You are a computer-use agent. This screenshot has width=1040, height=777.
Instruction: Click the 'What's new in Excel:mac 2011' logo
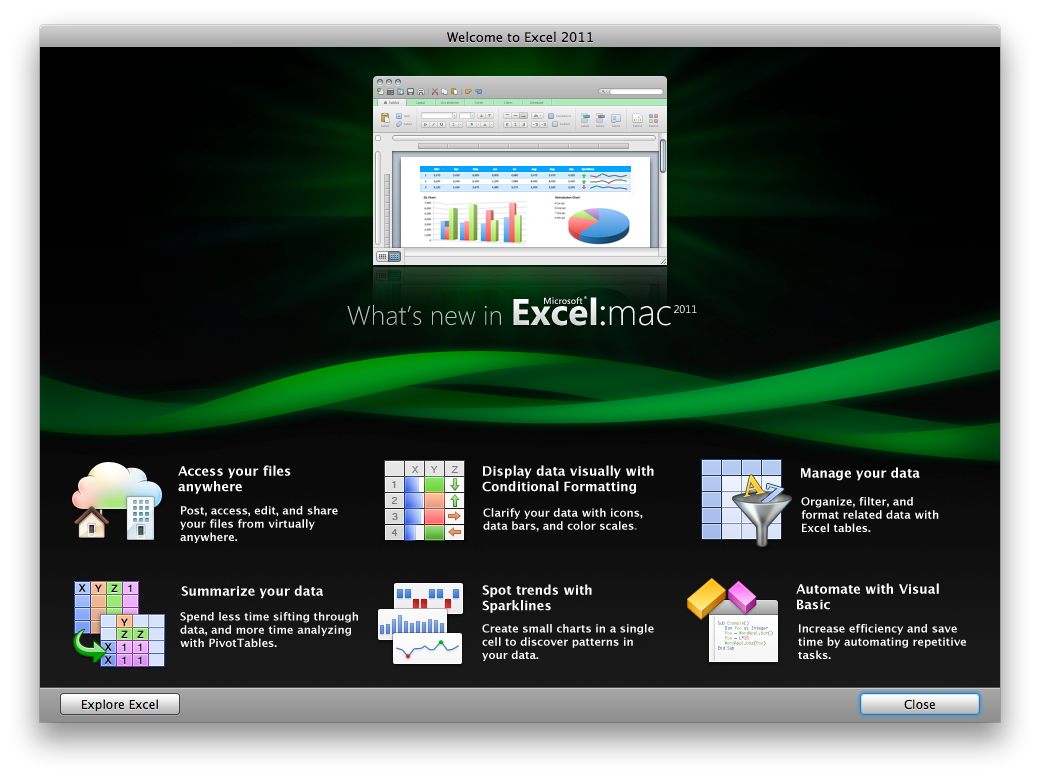pyautogui.click(x=522, y=313)
